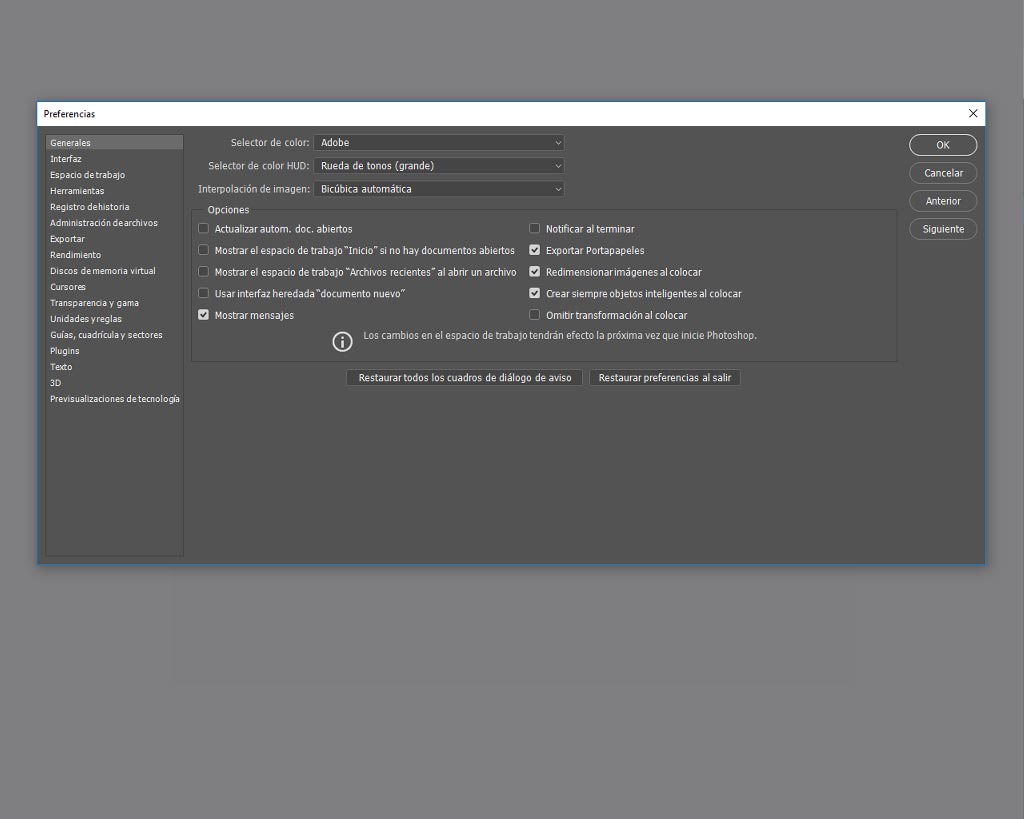Open Previsualizaciones de tecnología category
Viewport: 1024px width, 819px height.
(x=114, y=399)
